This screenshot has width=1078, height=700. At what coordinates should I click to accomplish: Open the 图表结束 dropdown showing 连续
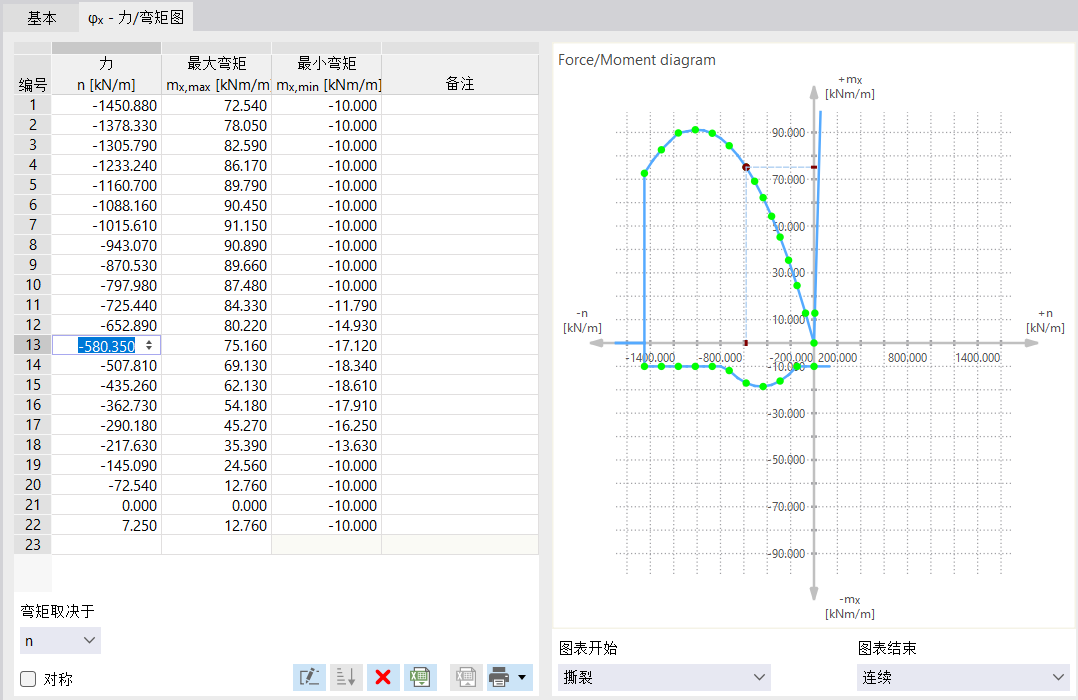click(963, 677)
